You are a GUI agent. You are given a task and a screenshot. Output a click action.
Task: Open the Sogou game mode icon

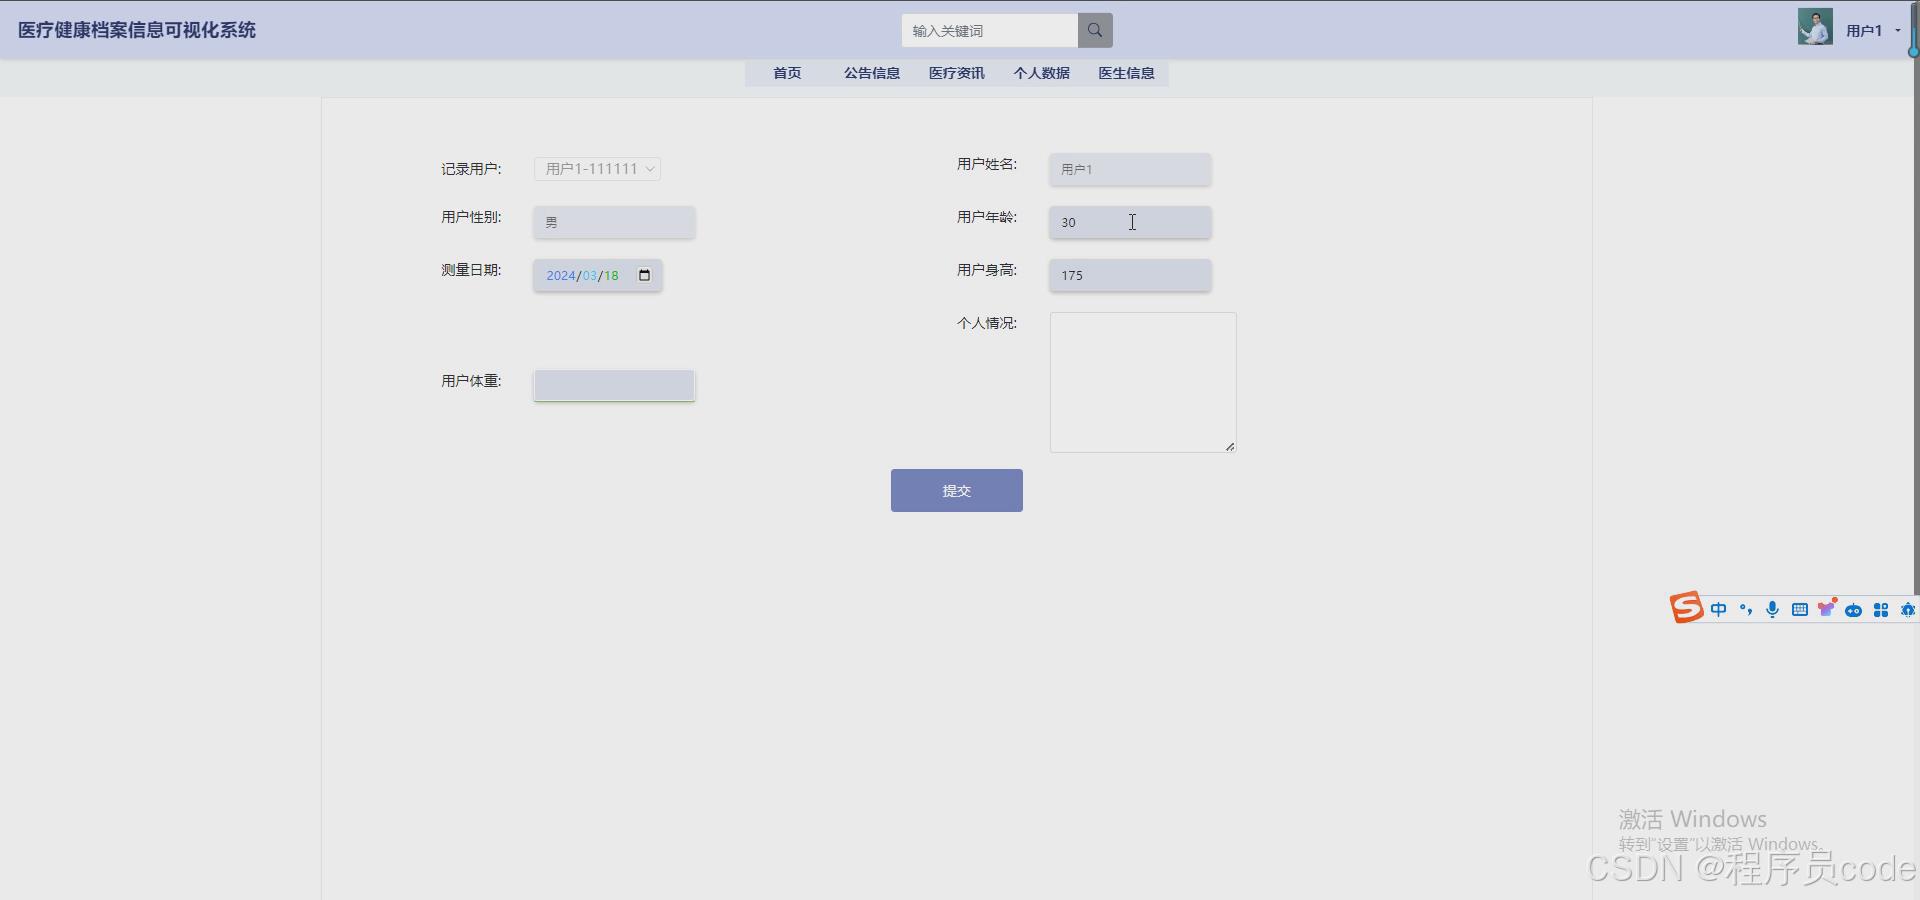coord(1855,609)
